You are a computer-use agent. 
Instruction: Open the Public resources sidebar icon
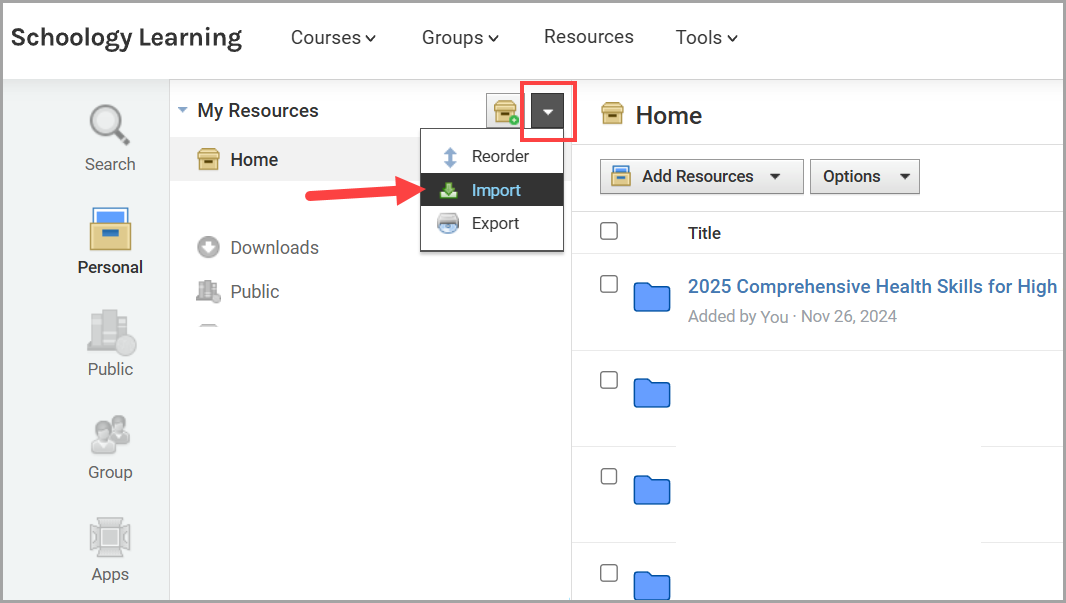click(110, 332)
